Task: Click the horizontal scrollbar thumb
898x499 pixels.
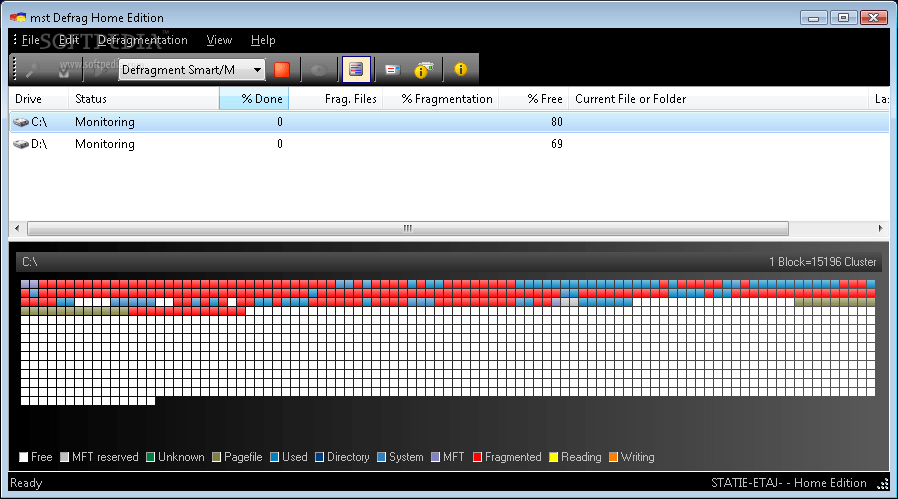Action: tap(408, 228)
